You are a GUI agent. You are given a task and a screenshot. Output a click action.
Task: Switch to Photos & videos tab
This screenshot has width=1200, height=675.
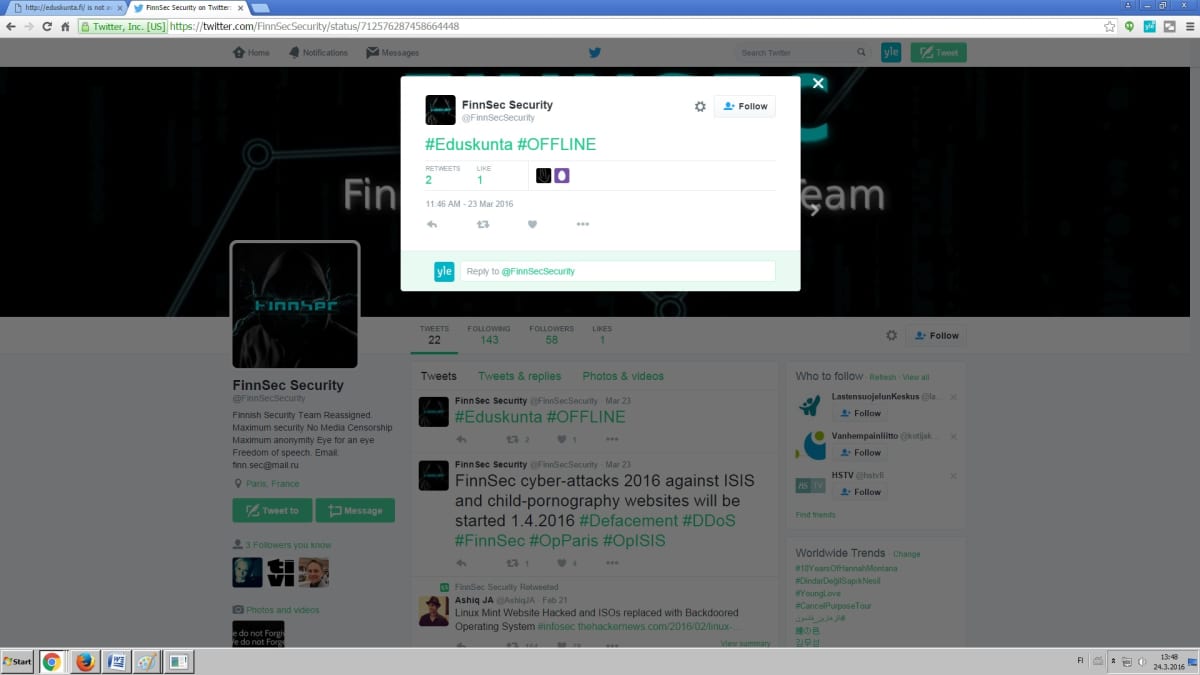[x=623, y=376]
